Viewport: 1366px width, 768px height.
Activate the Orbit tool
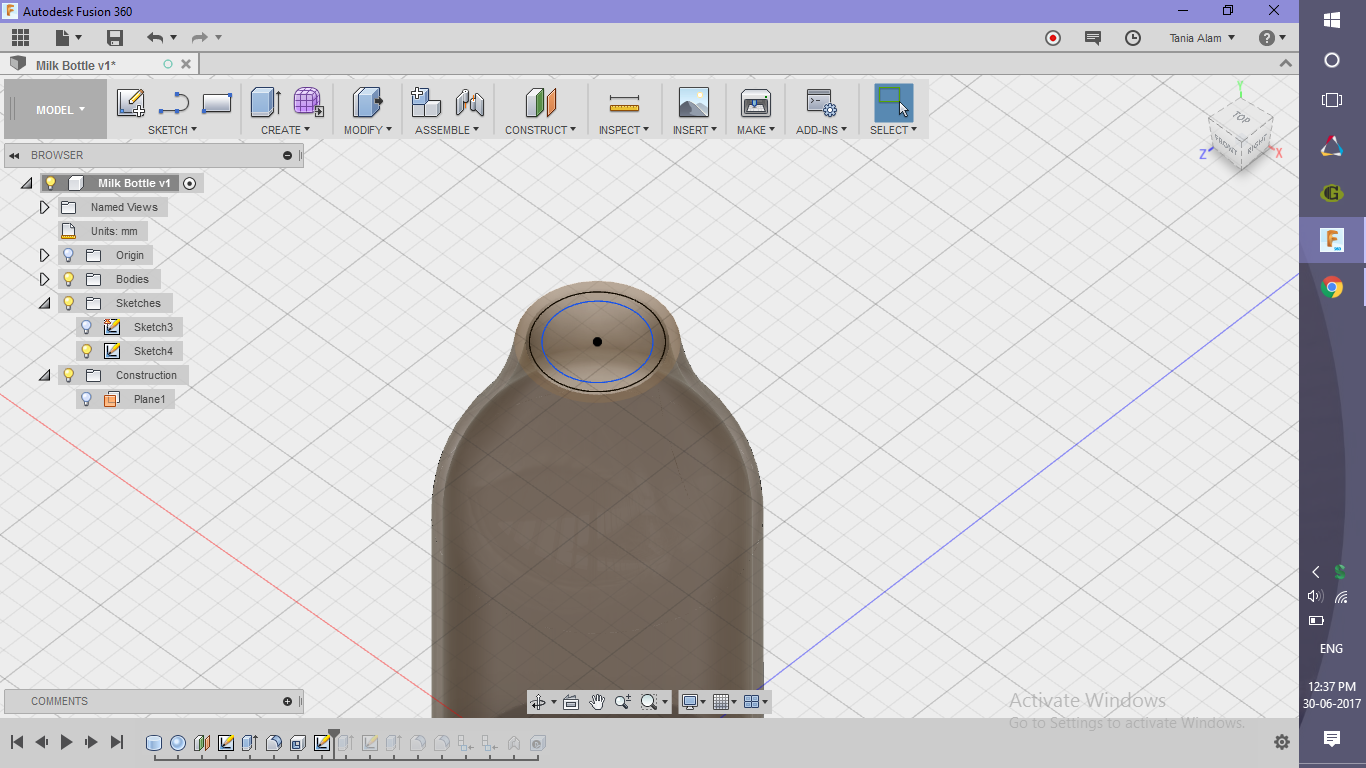point(539,702)
